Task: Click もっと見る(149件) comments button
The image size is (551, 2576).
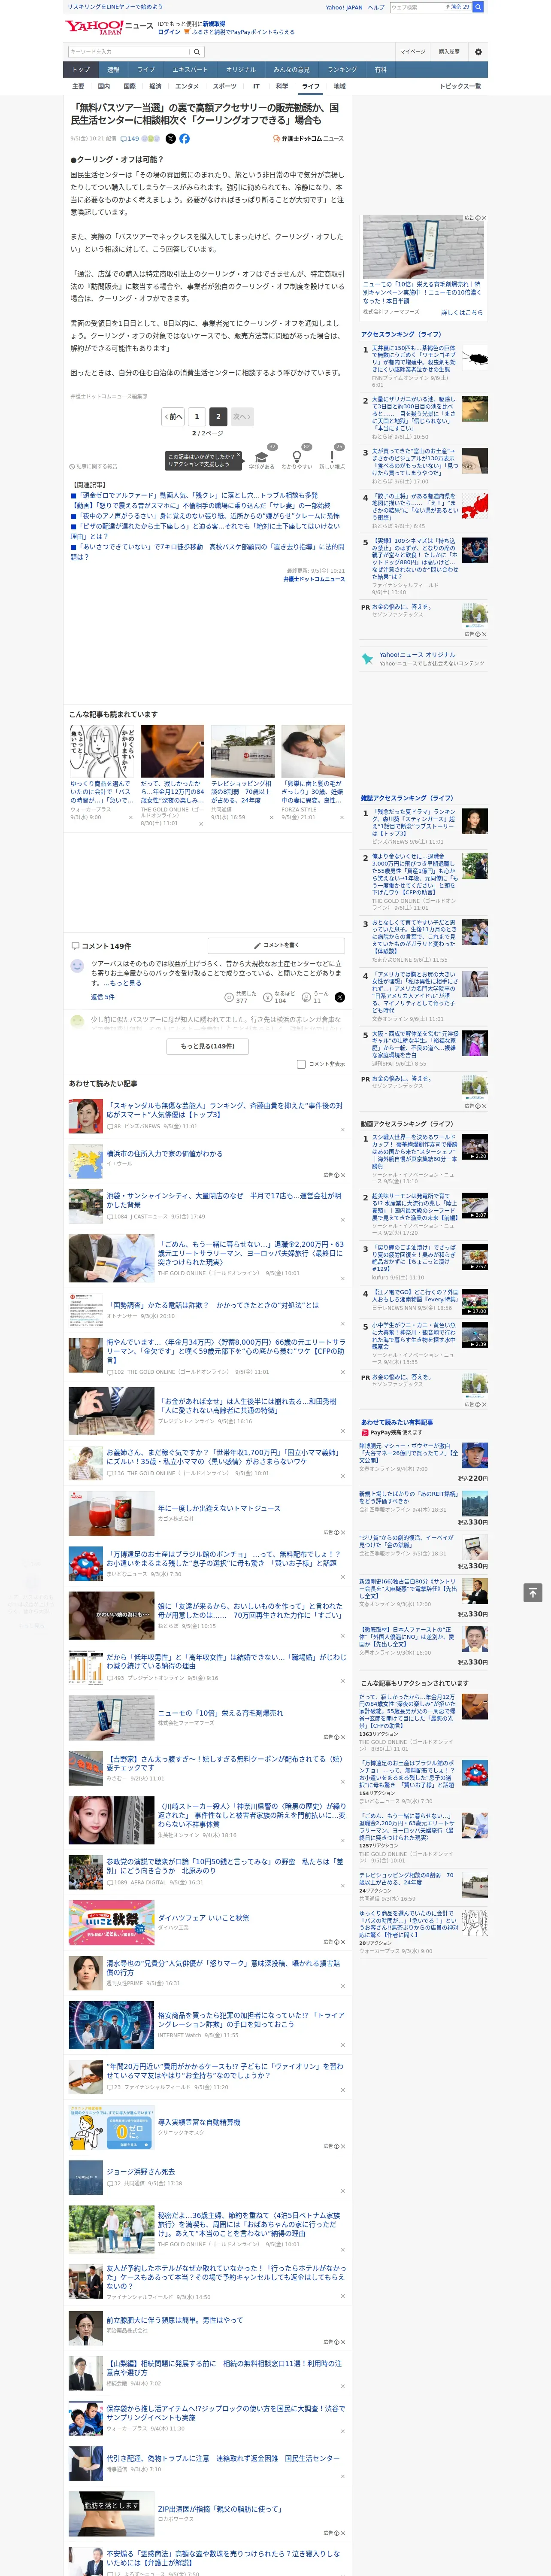Action: (x=208, y=1046)
